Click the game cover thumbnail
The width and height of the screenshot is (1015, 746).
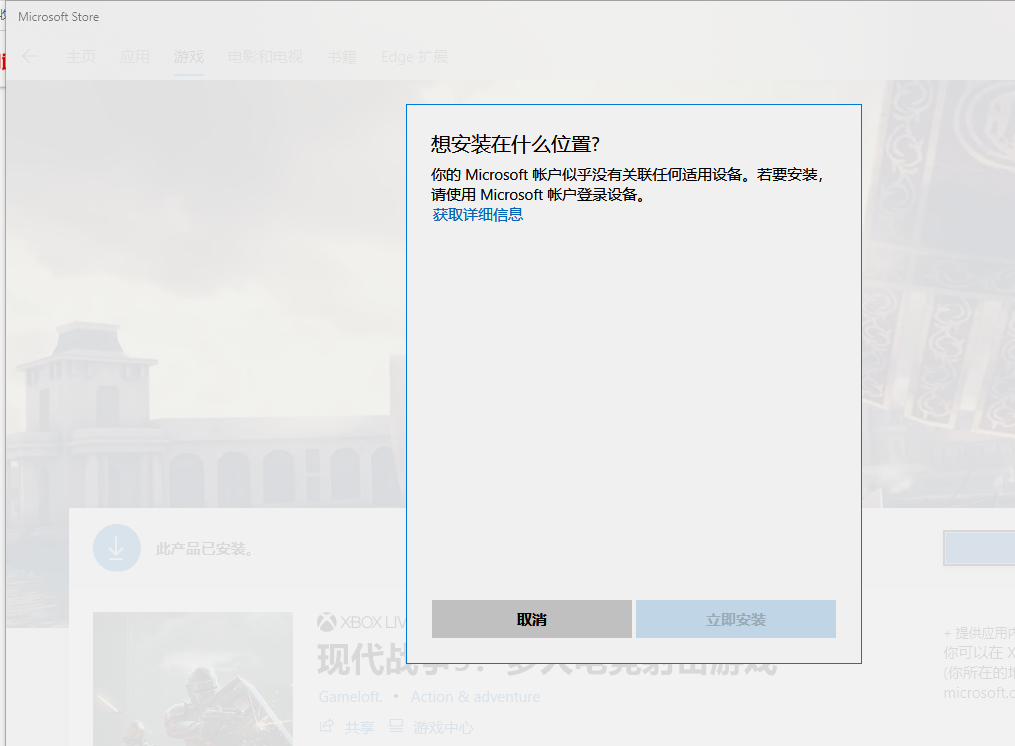tap(193, 679)
